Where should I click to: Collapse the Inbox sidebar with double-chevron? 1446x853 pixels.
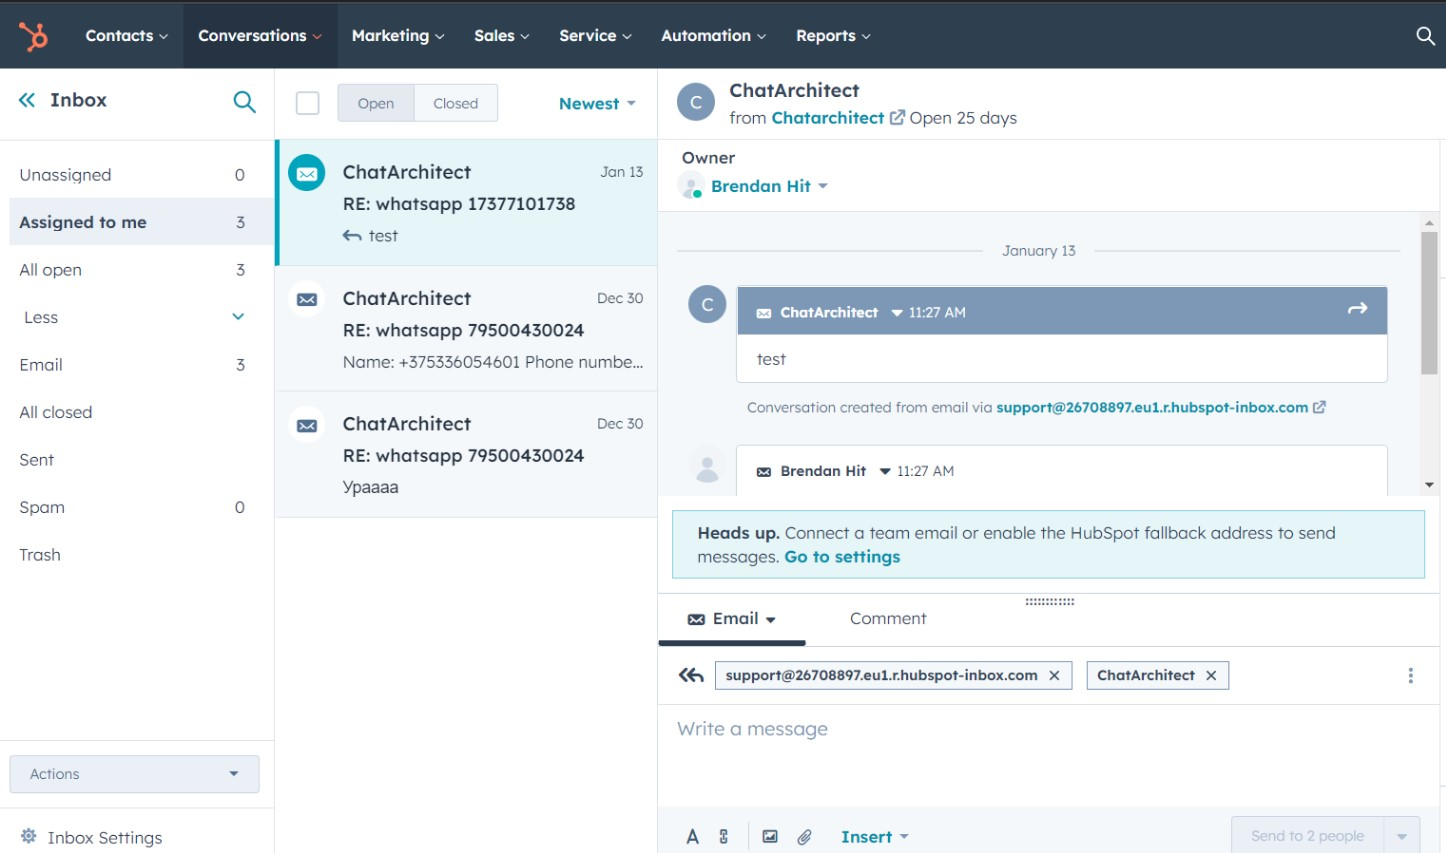[x=27, y=100]
